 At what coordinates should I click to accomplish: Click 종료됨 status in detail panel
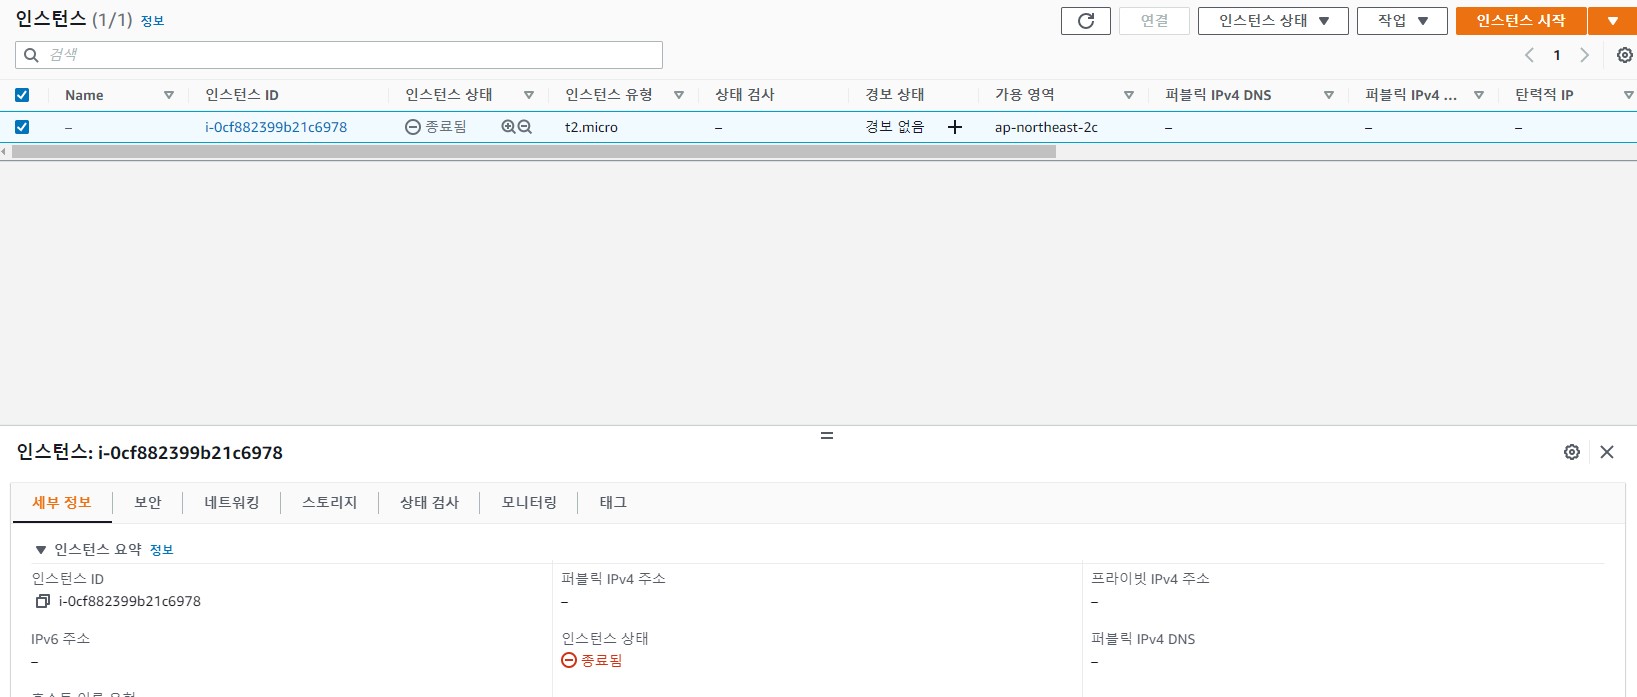pos(592,661)
